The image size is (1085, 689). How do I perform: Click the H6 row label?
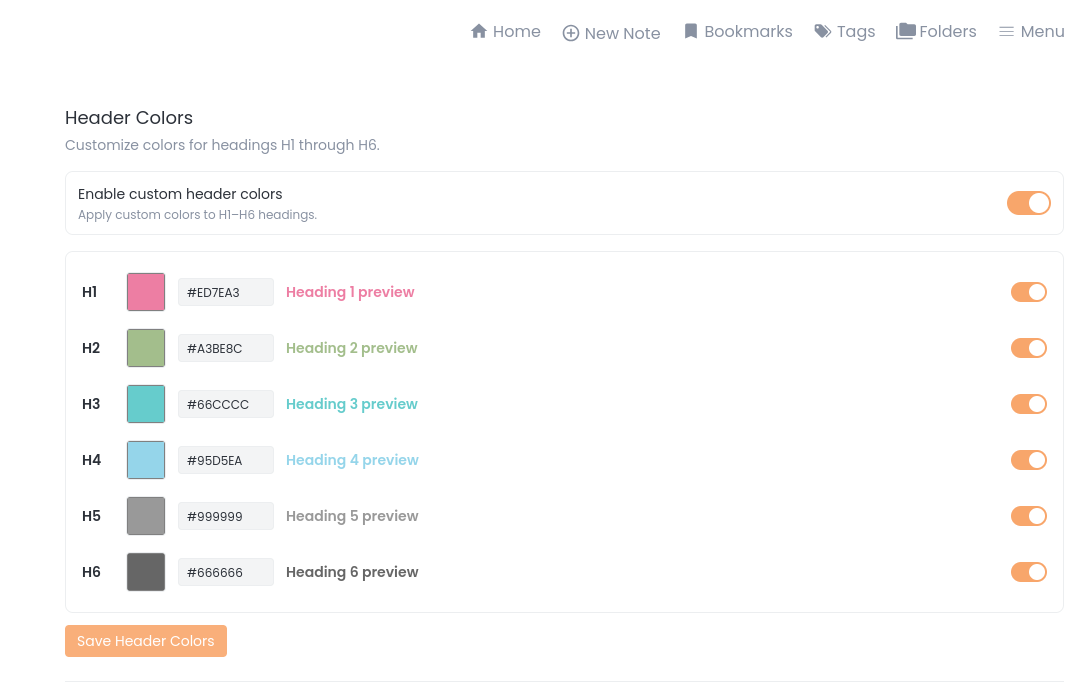91,572
